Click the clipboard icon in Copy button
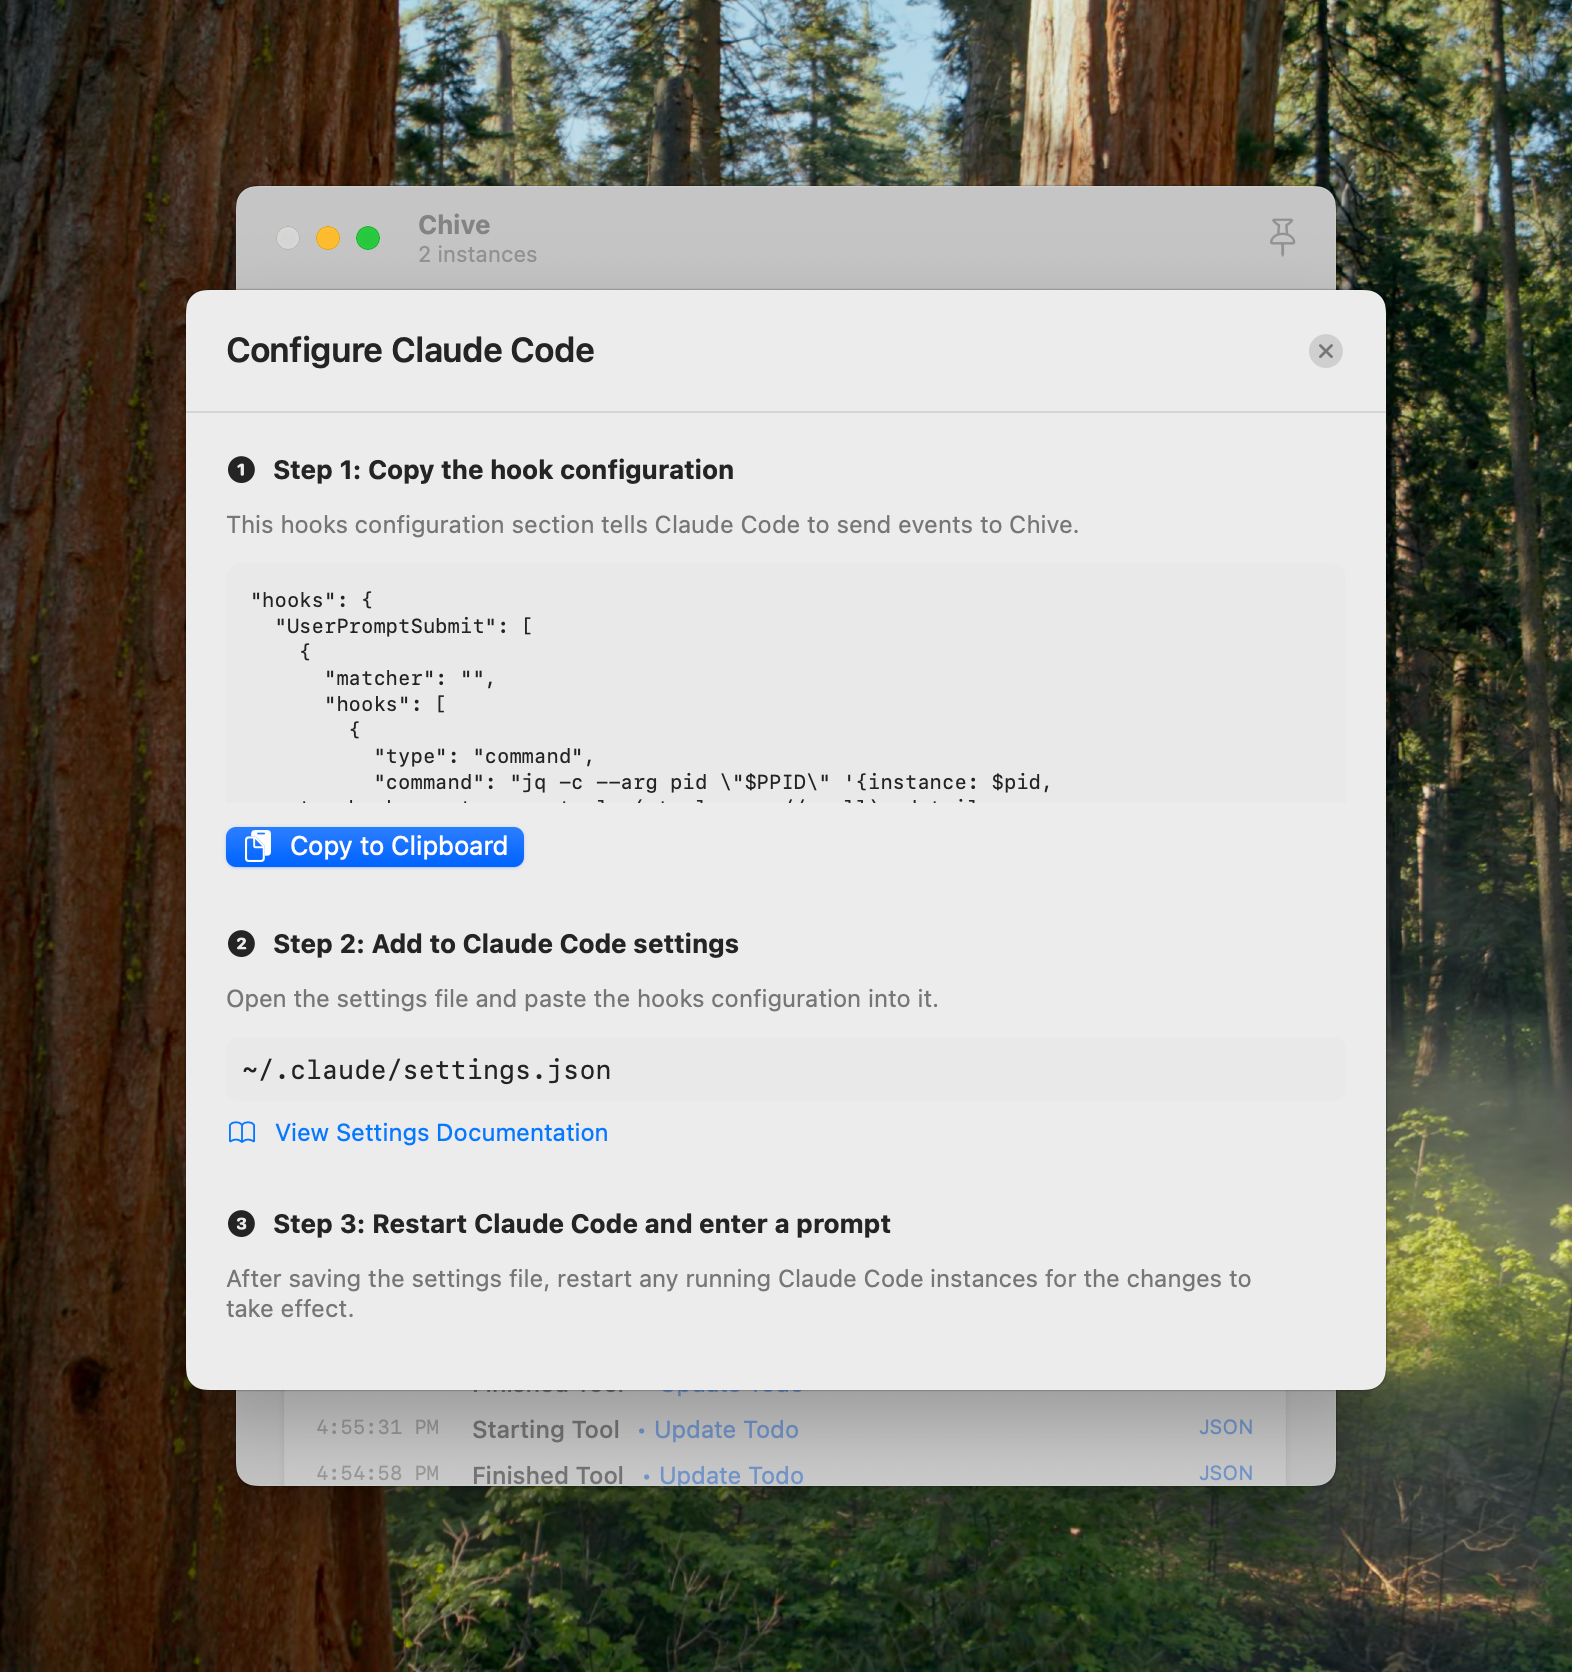The width and height of the screenshot is (1572, 1672). coord(258,846)
